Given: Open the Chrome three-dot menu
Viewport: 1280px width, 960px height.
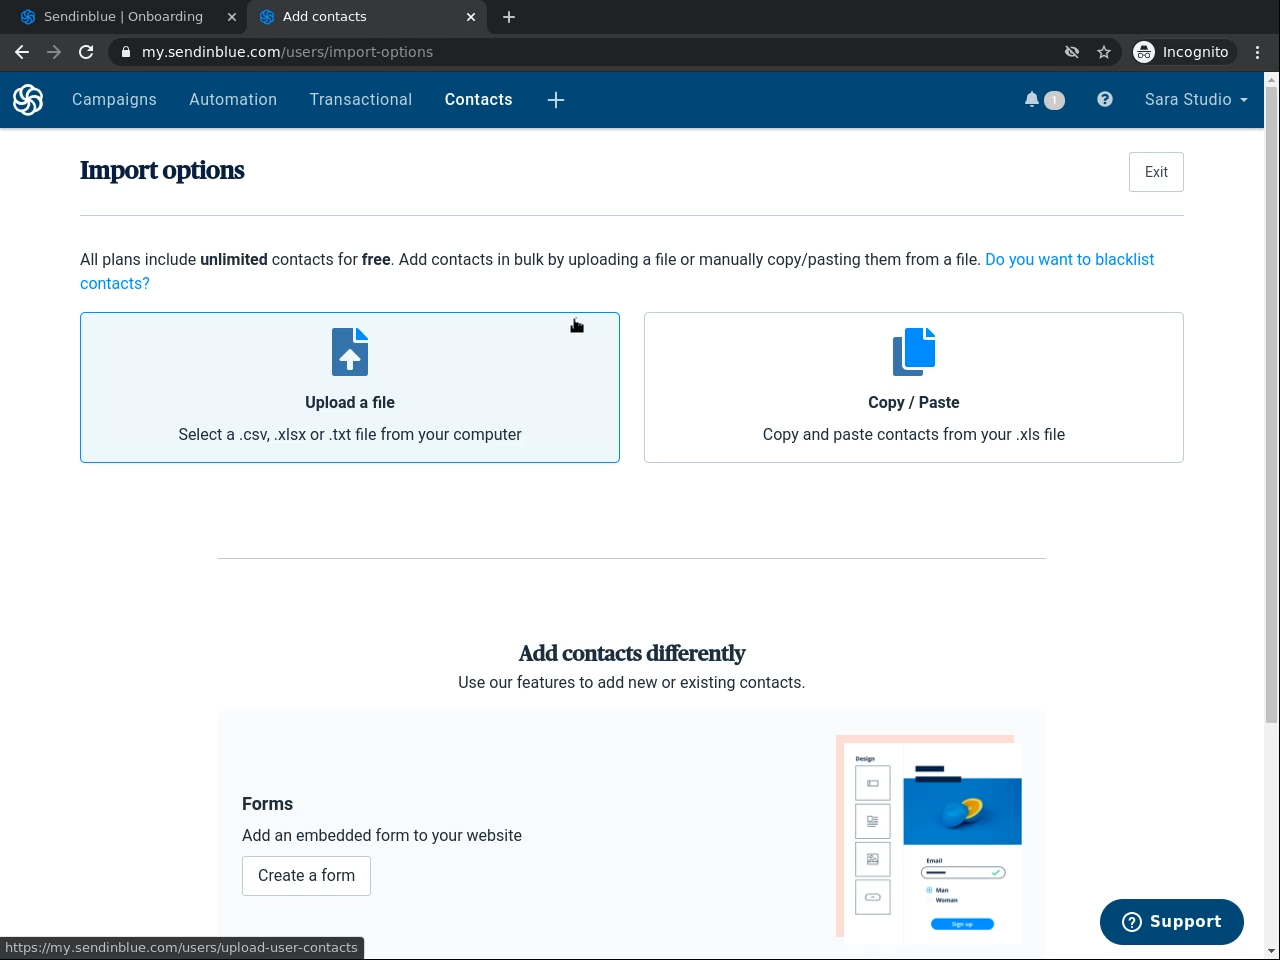Looking at the screenshot, I should click(x=1258, y=52).
